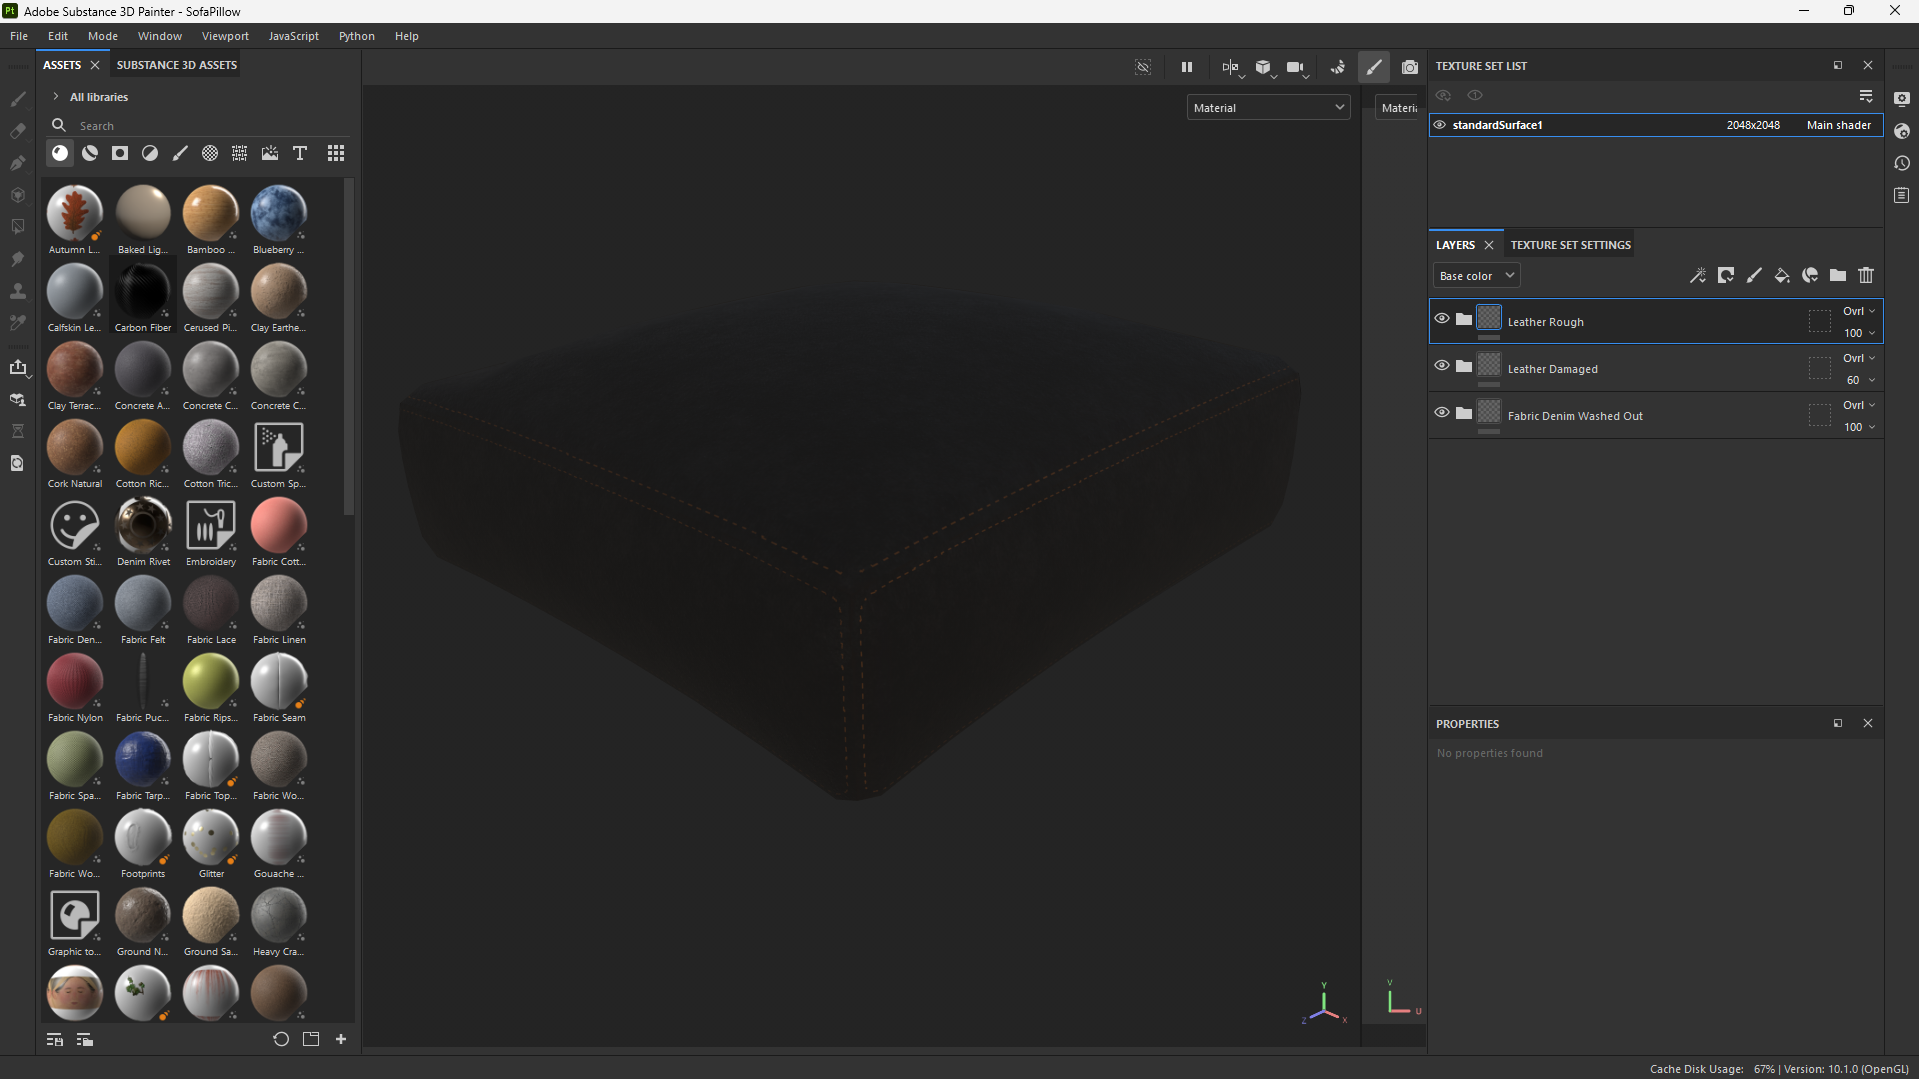The height and width of the screenshot is (1079, 1919).
Task: Switch to Substance 3D Assets tab
Action: (x=177, y=65)
